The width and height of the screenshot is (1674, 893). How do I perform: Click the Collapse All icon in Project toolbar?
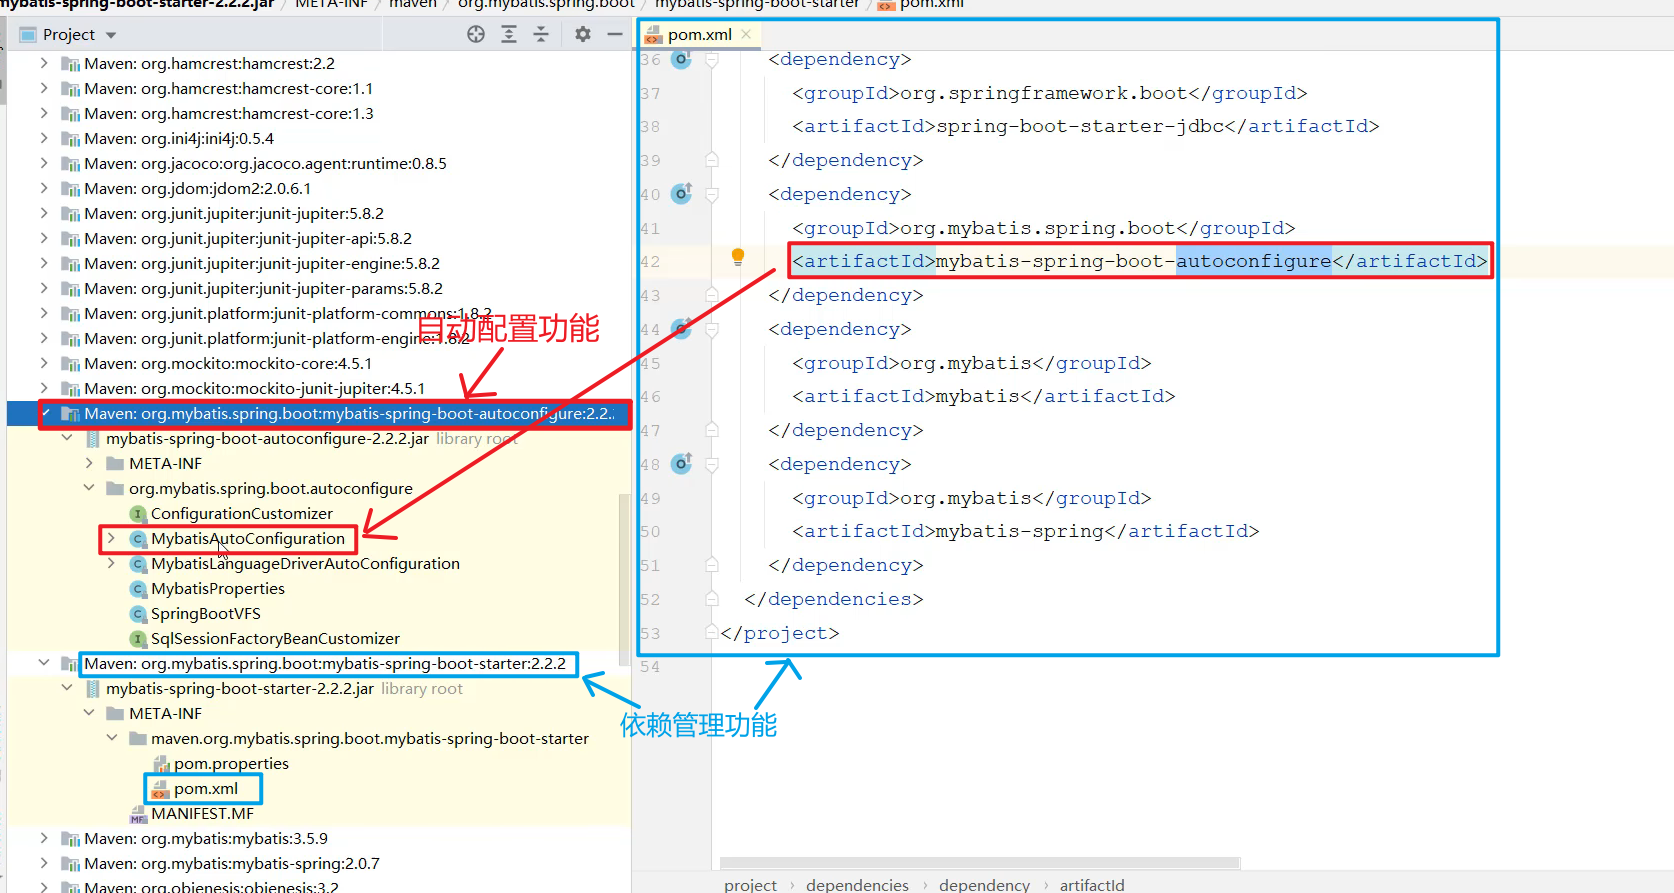[x=541, y=35]
